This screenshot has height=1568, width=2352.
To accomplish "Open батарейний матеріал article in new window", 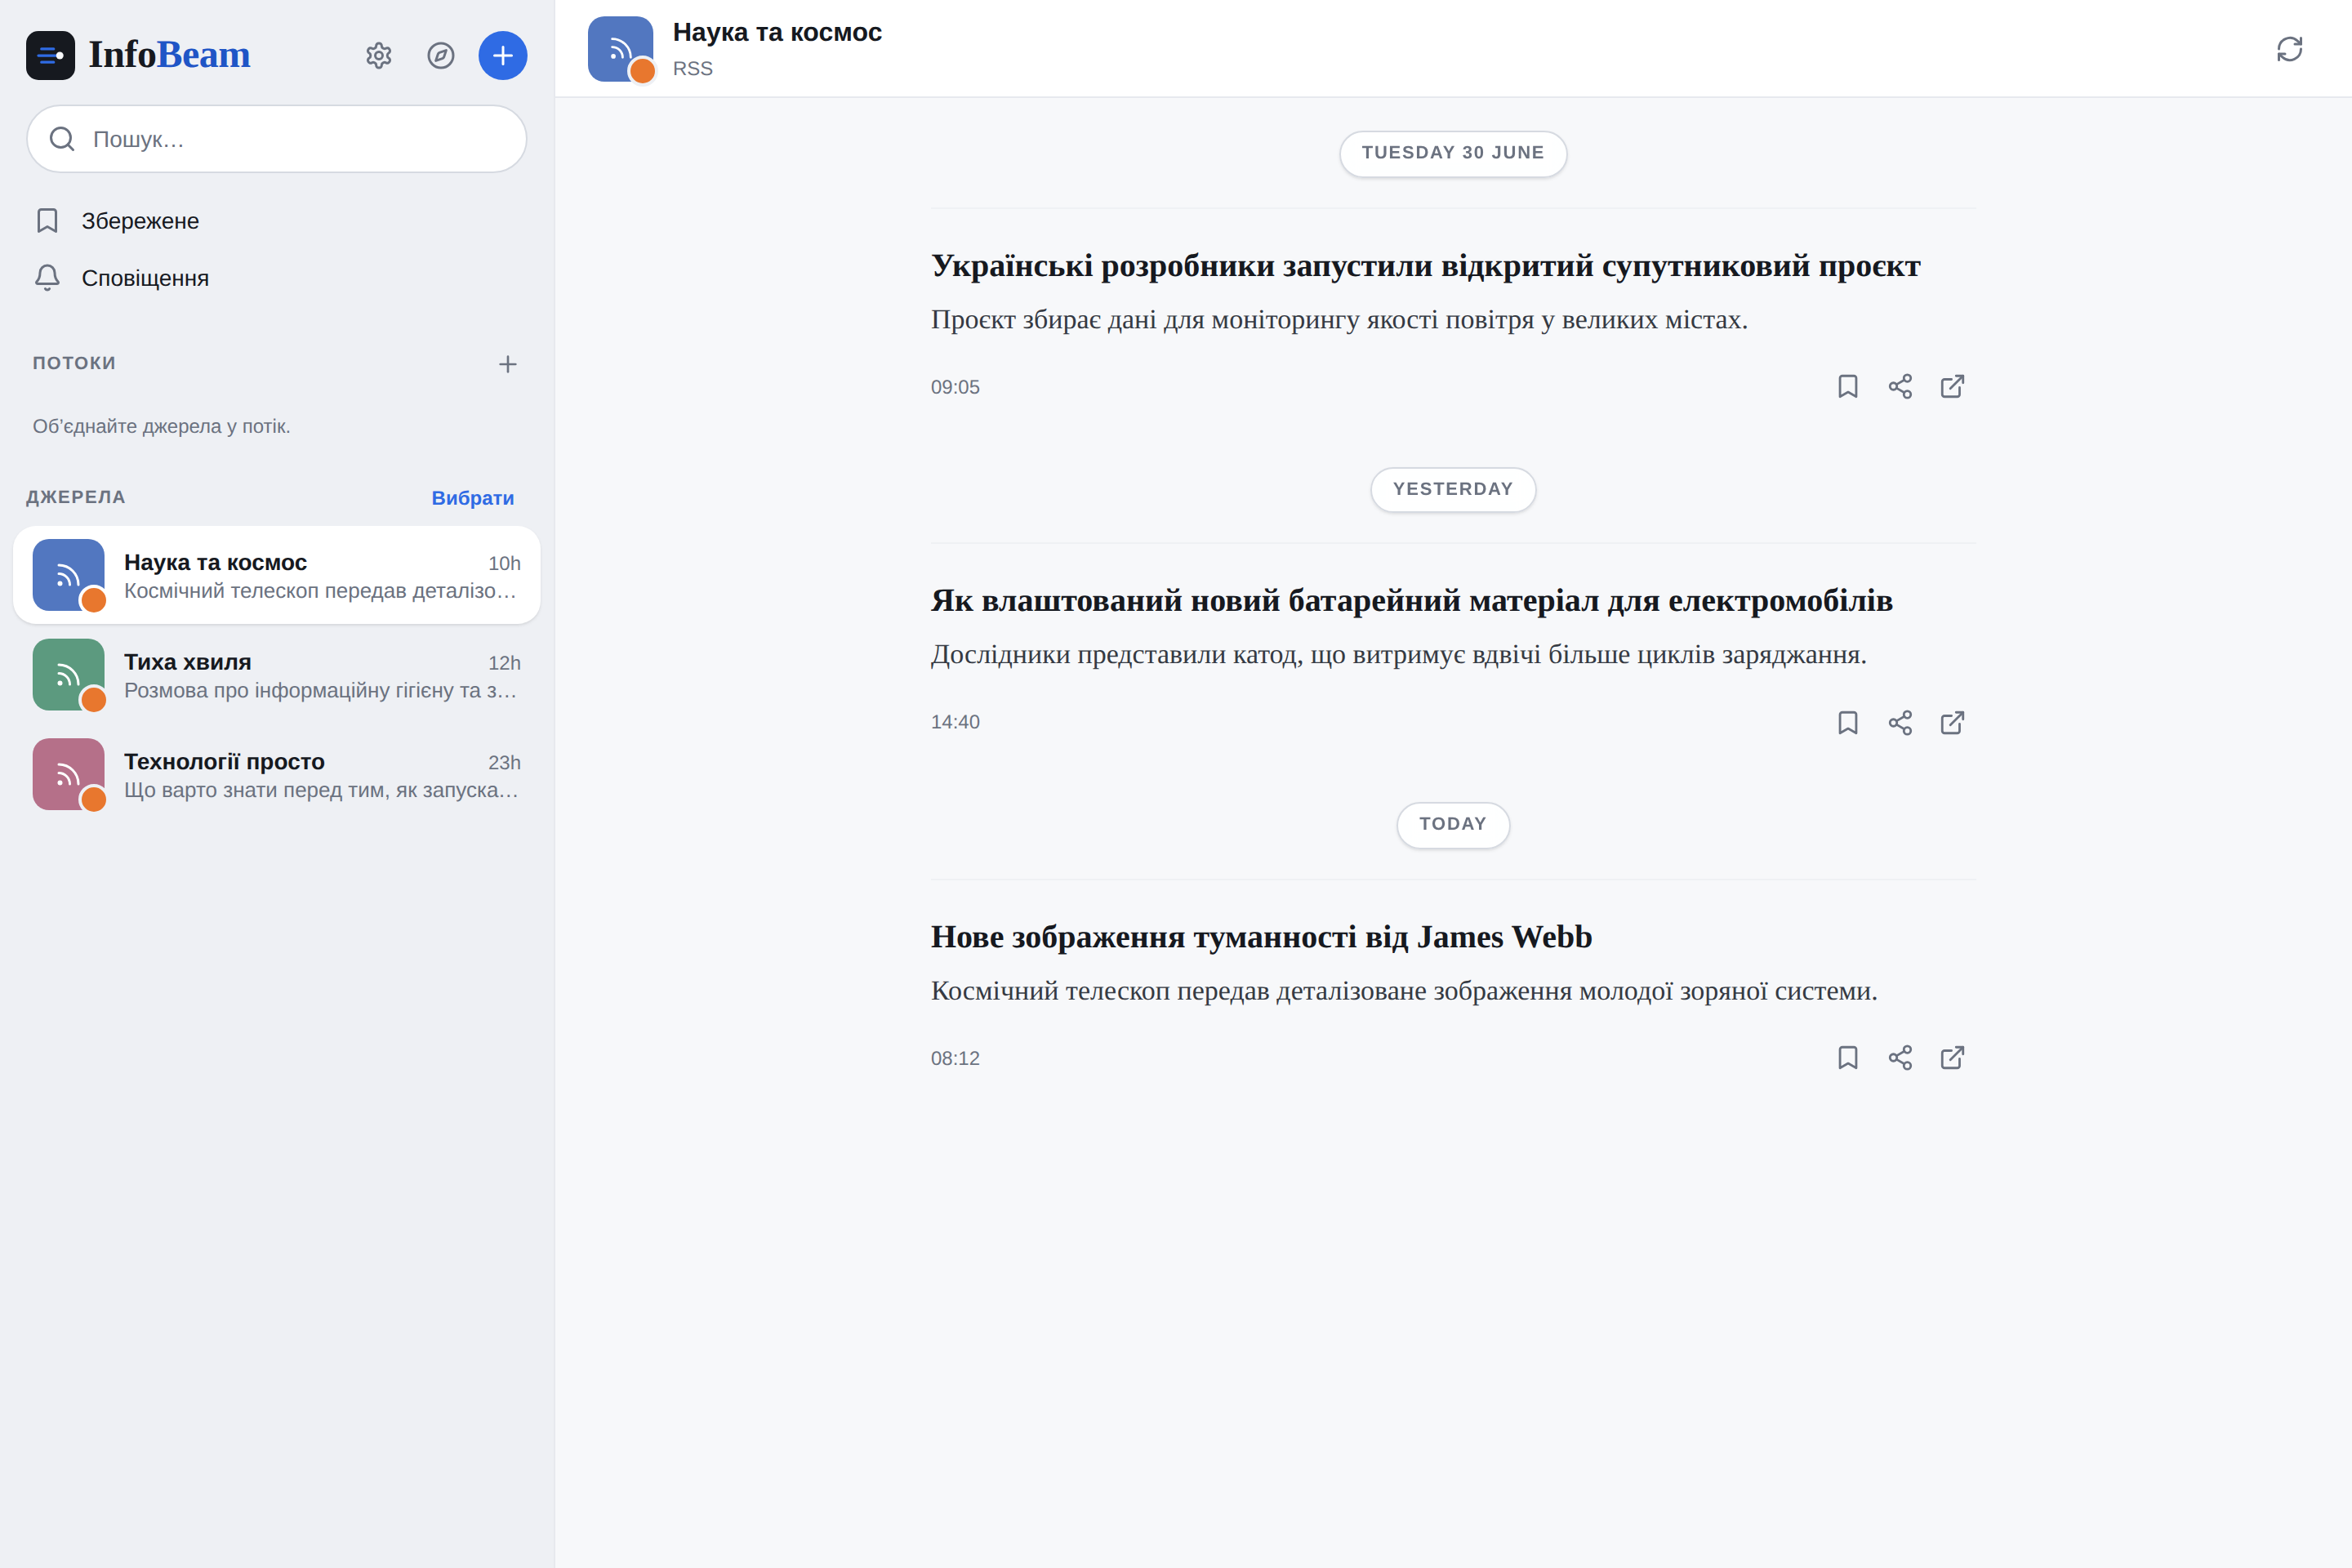I will (x=1952, y=723).
